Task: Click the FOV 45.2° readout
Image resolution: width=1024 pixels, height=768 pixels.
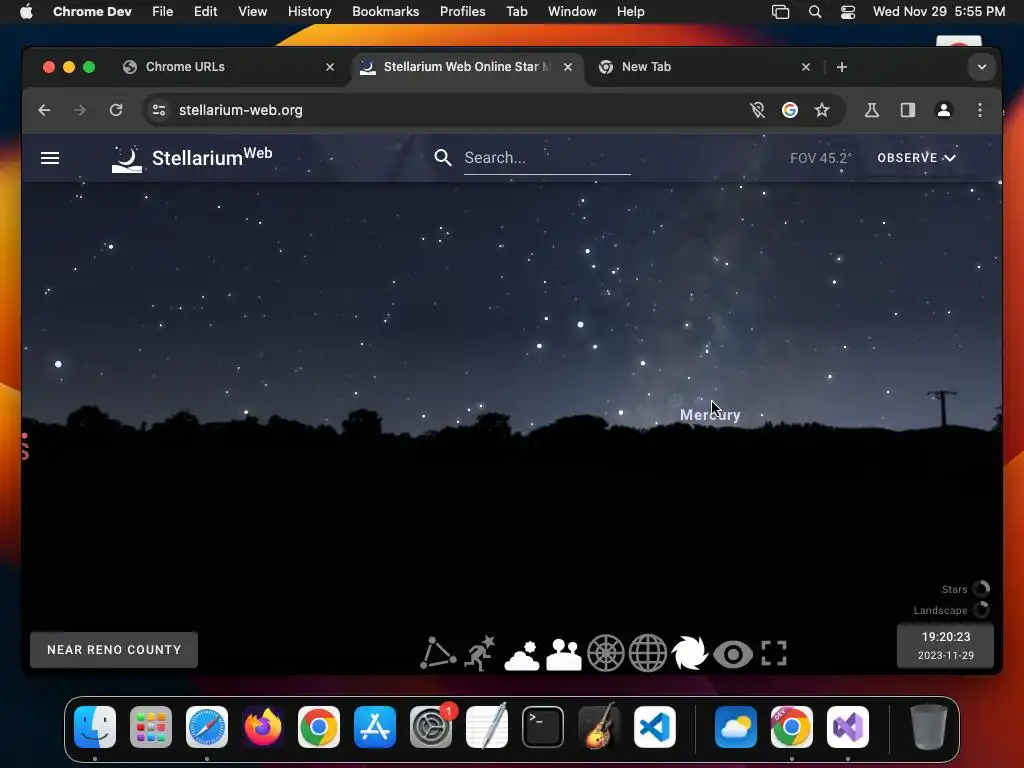Action: [820, 158]
